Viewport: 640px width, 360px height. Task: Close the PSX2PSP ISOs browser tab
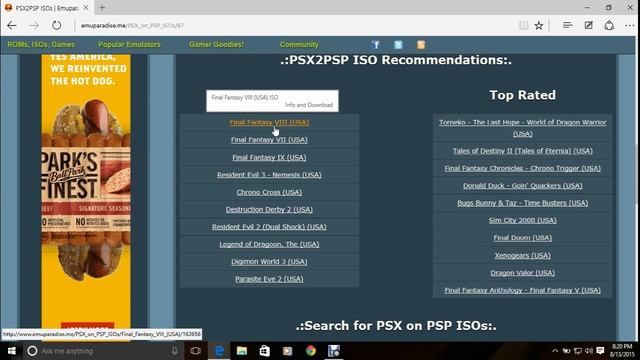coord(86,7)
